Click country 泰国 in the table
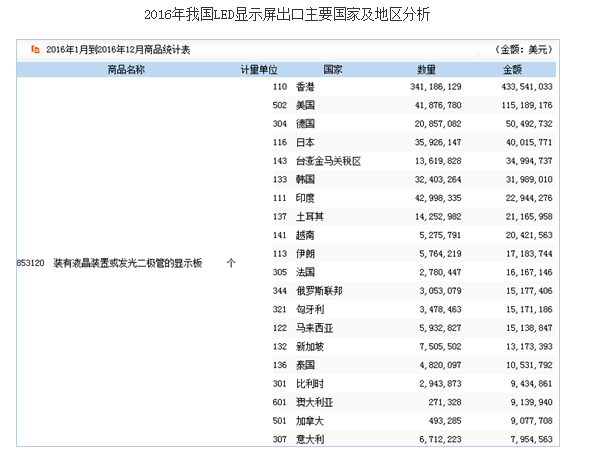Screen dimensions: 596x459 [305, 365]
